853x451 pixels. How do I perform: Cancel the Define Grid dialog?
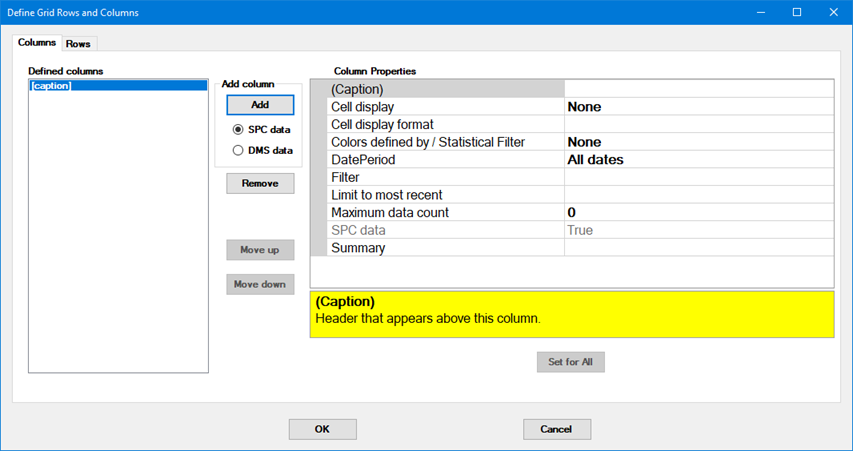556,429
